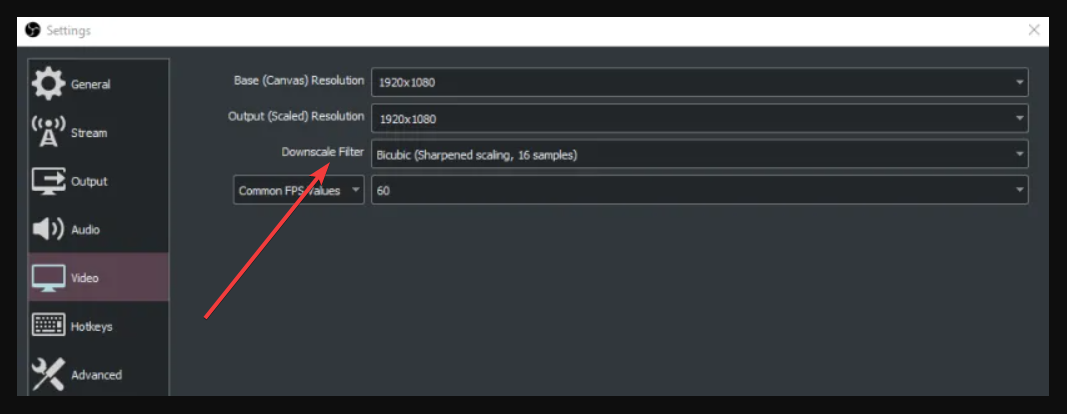
Task: Switch to Stream settings label
Action: pyautogui.click(x=89, y=133)
